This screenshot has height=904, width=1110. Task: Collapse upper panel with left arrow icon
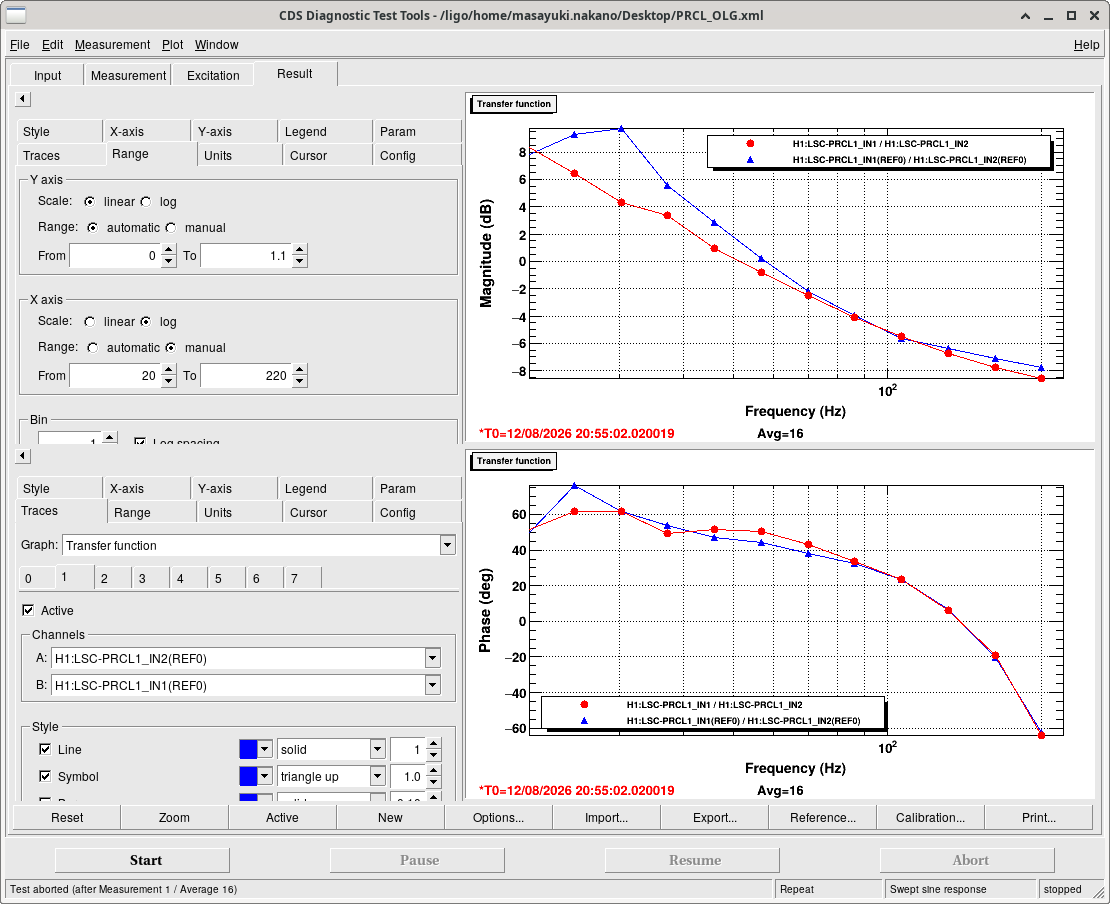click(23, 99)
